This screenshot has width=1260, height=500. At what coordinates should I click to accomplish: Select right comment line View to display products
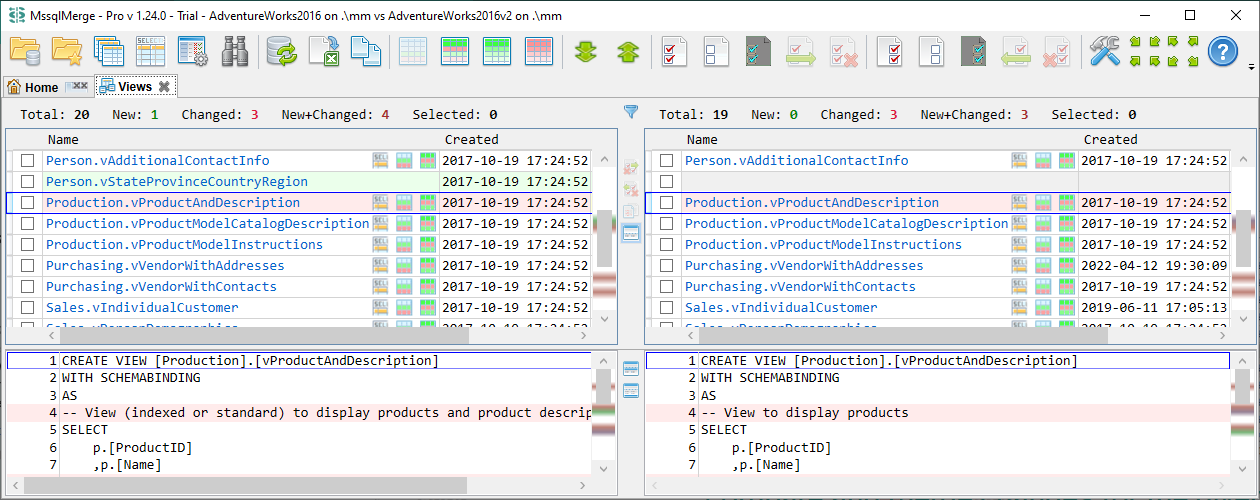pos(804,412)
